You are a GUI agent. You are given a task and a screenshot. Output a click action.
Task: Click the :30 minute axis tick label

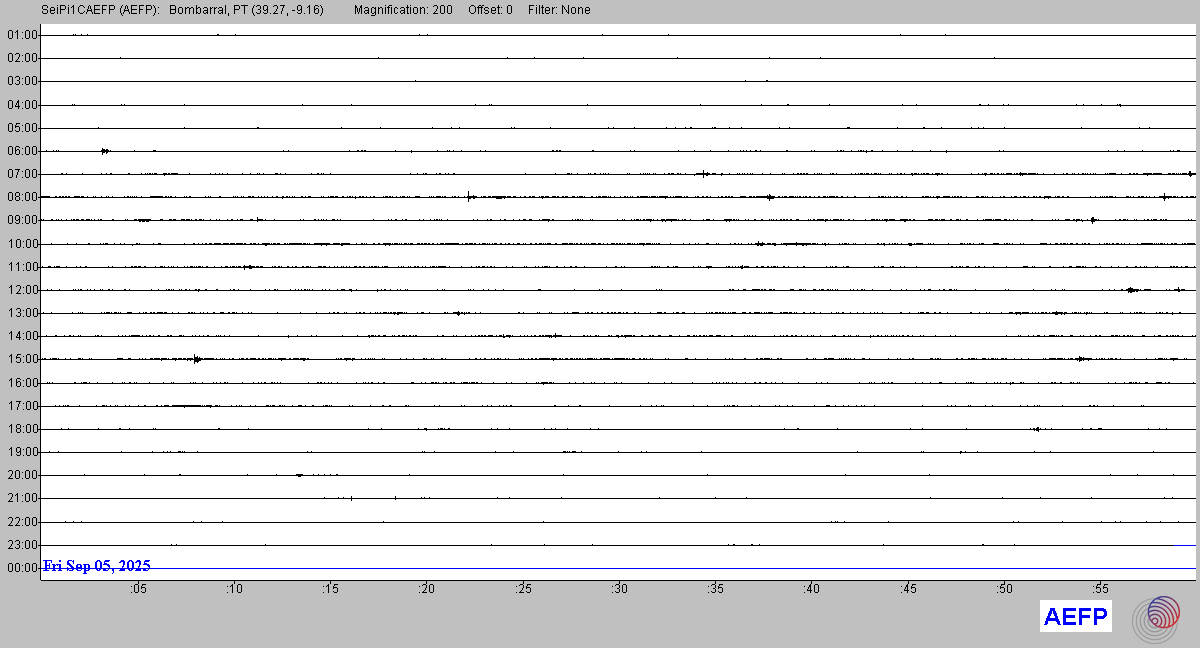coord(619,589)
